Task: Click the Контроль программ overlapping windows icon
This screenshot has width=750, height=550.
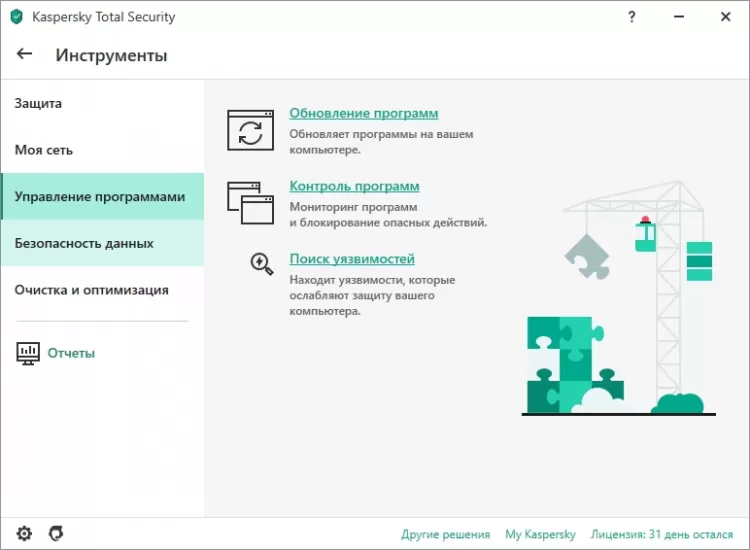Action: click(250, 203)
